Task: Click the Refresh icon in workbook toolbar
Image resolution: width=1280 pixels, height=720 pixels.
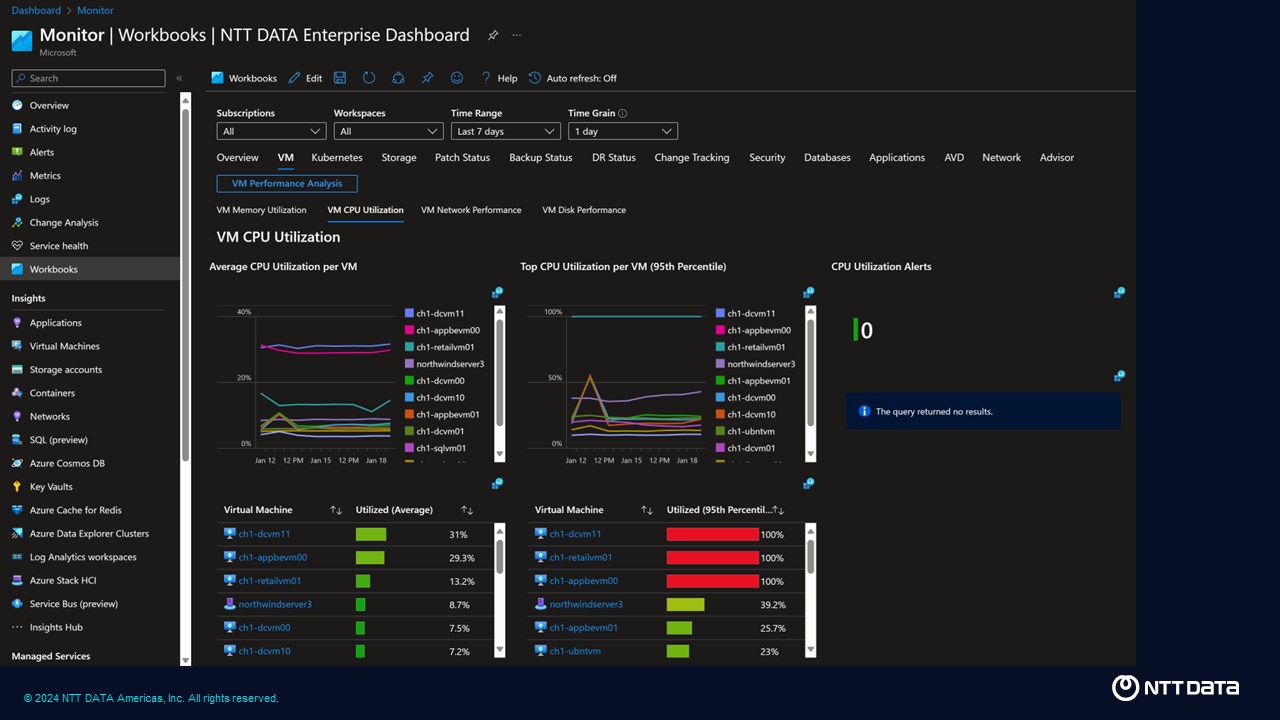Action: tap(369, 78)
